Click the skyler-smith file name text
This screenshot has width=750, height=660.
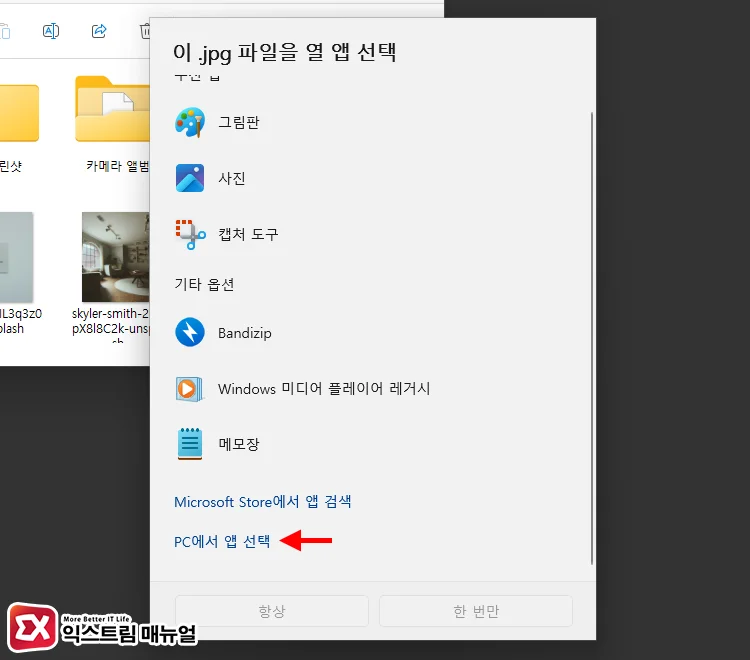[x=111, y=324]
